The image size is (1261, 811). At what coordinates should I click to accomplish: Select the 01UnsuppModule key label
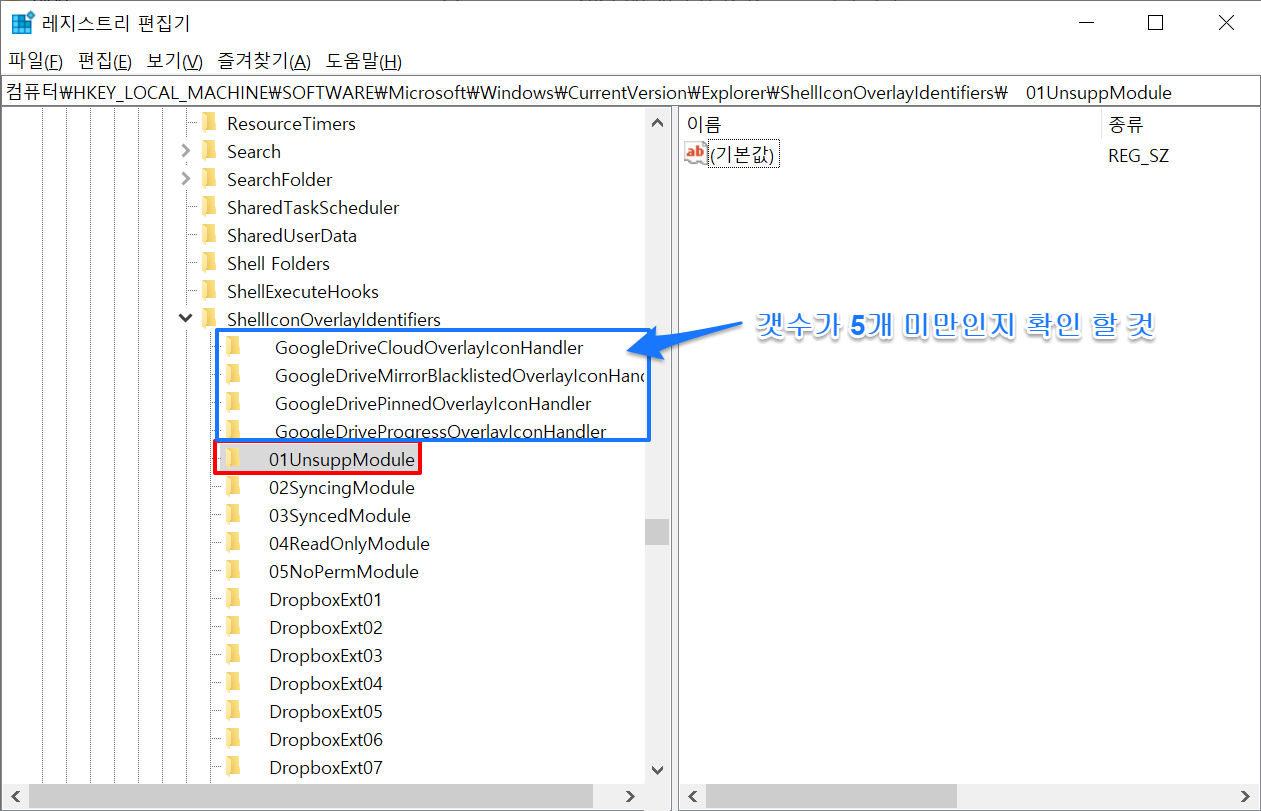coord(342,460)
